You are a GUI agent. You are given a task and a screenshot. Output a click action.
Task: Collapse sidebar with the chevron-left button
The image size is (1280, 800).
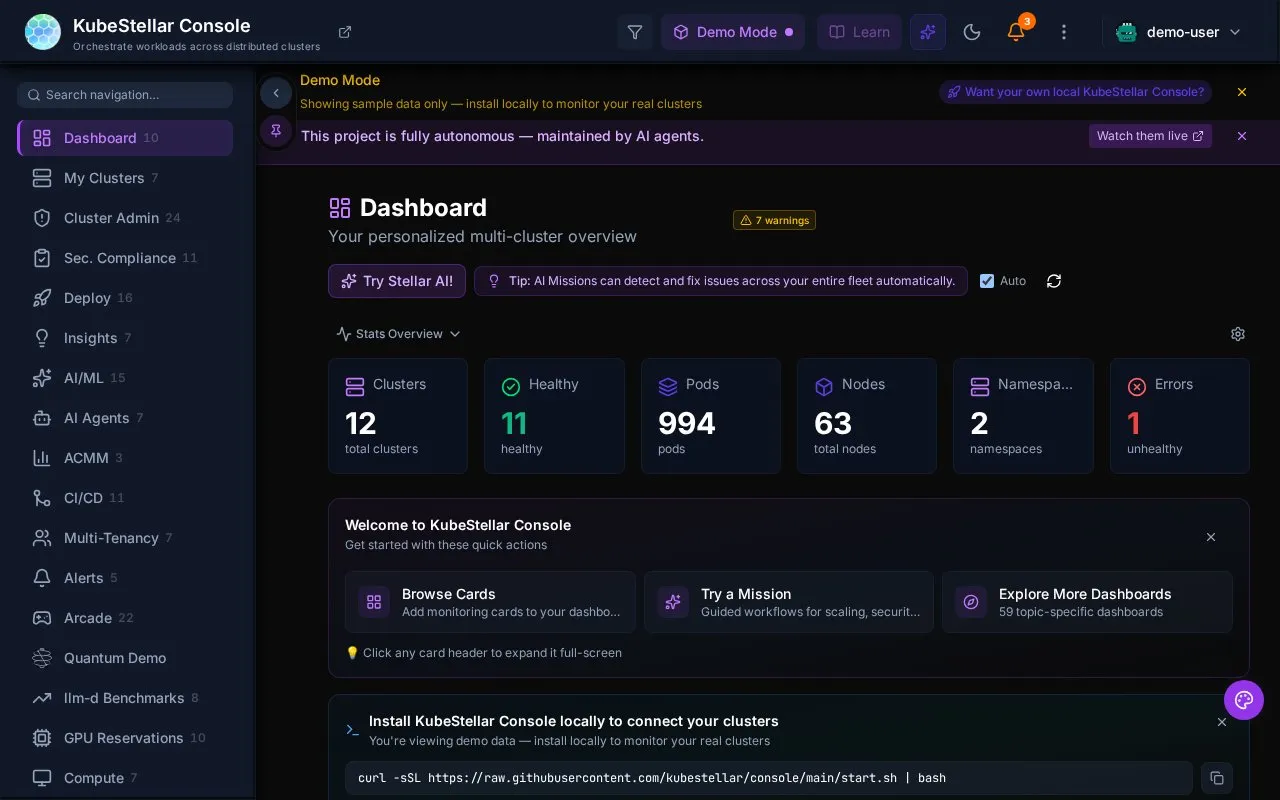(x=276, y=94)
